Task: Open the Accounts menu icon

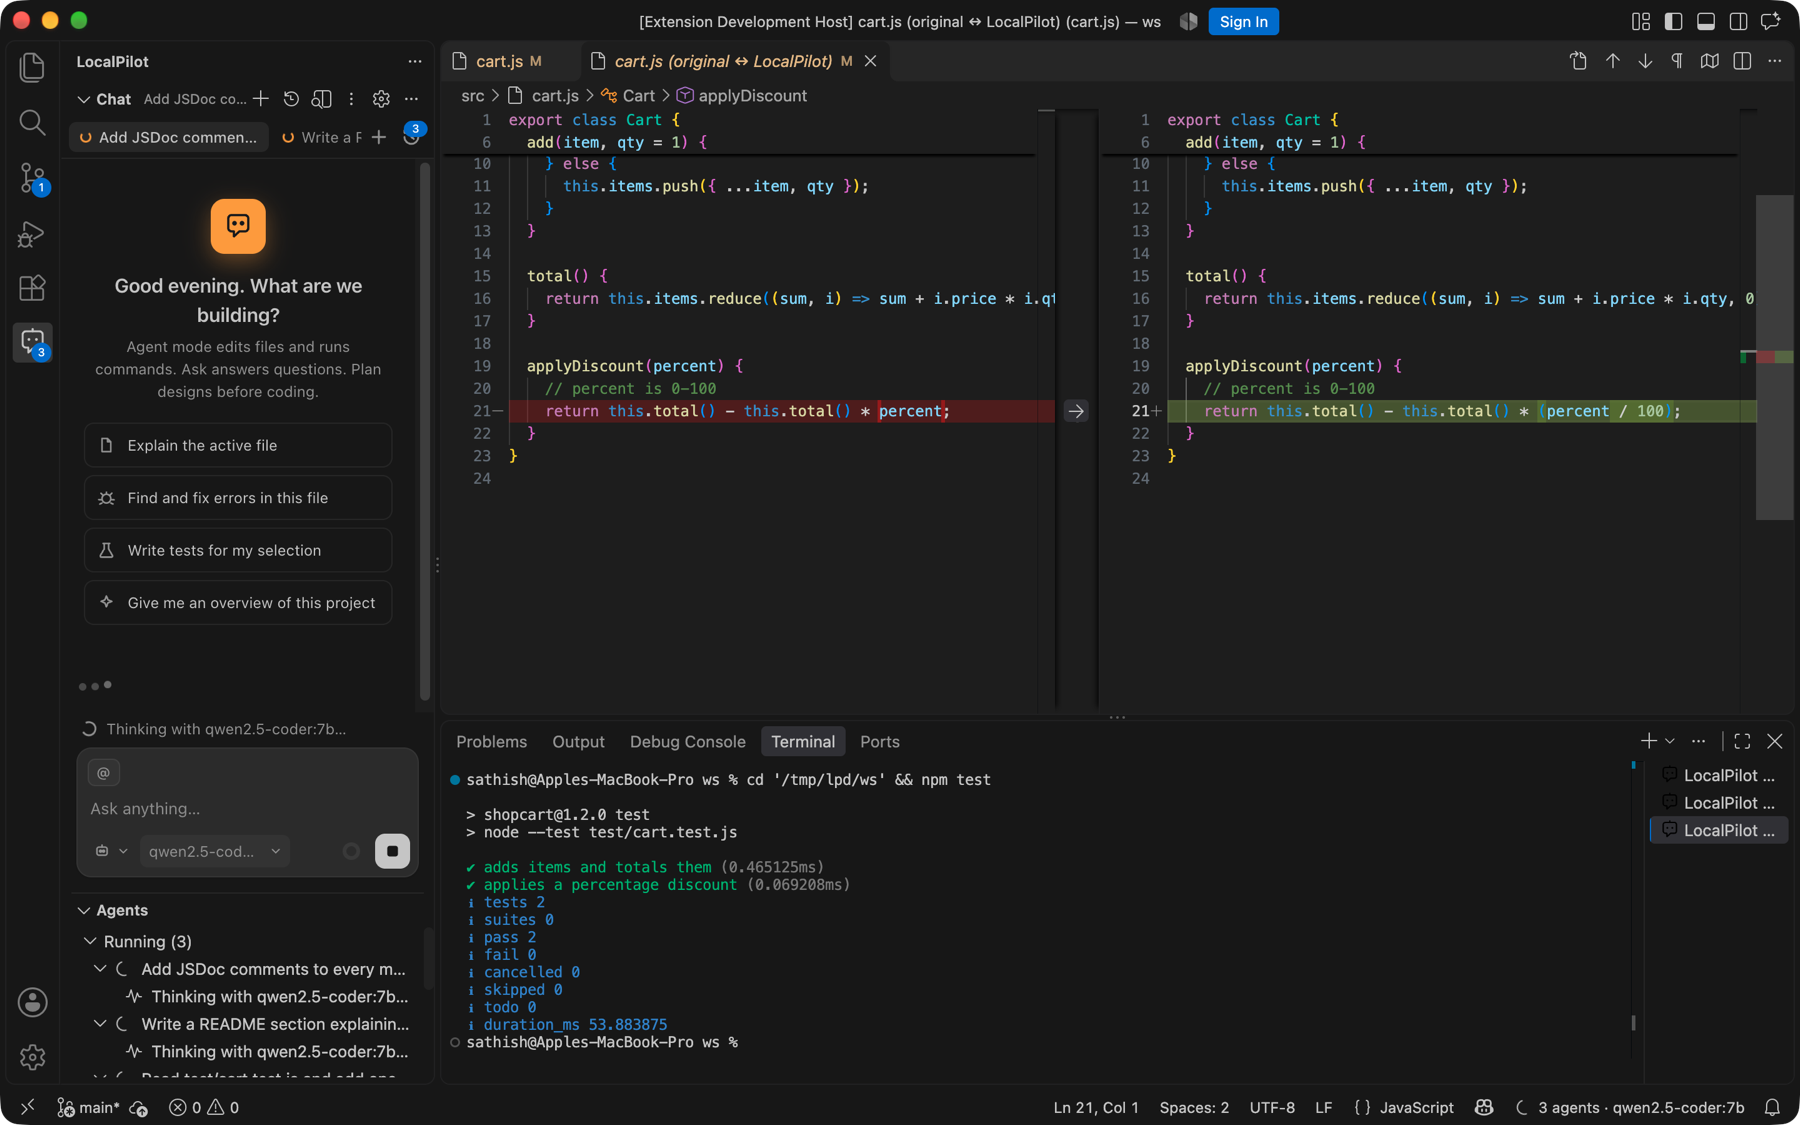Action: pyautogui.click(x=32, y=1002)
